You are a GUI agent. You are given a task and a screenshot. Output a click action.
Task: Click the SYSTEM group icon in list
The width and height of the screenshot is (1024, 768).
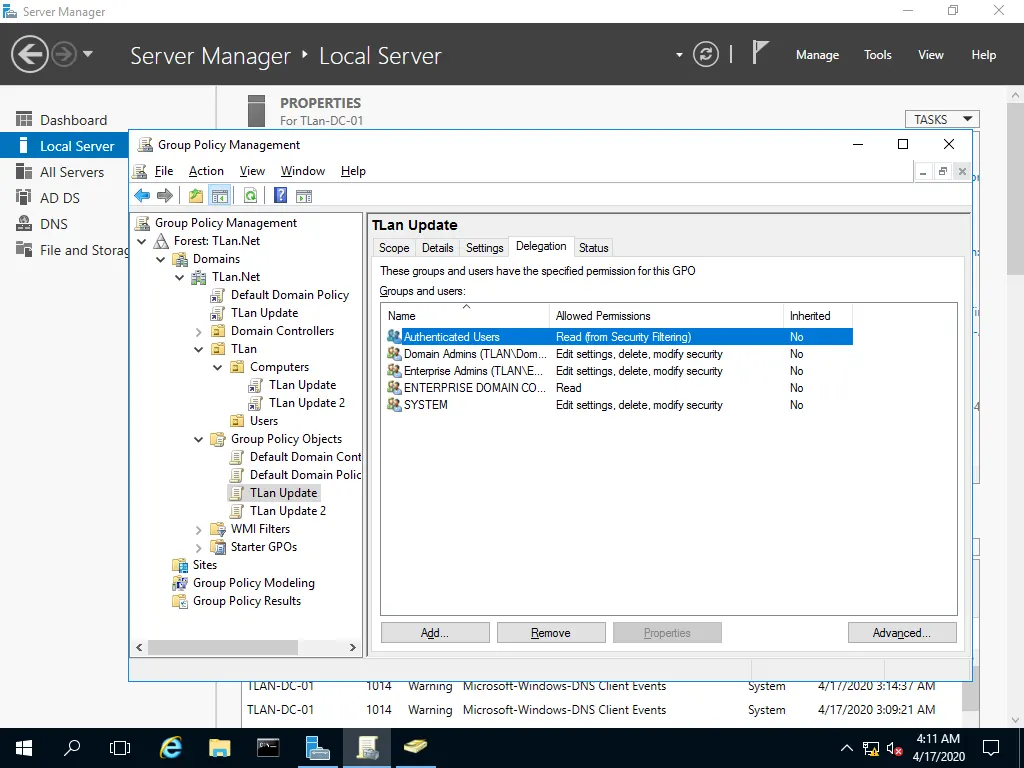point(394,404)
